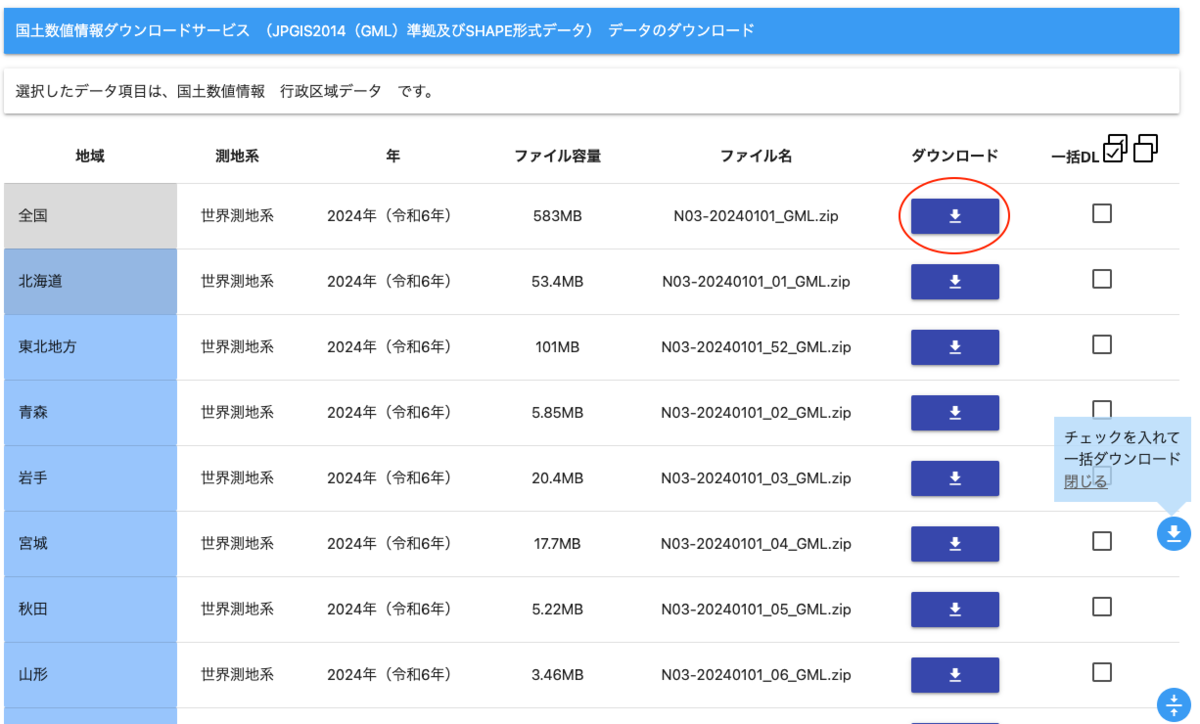Download the 秋田 data via its button
This screenshot has height=724, width=1200.
point(954,609)
